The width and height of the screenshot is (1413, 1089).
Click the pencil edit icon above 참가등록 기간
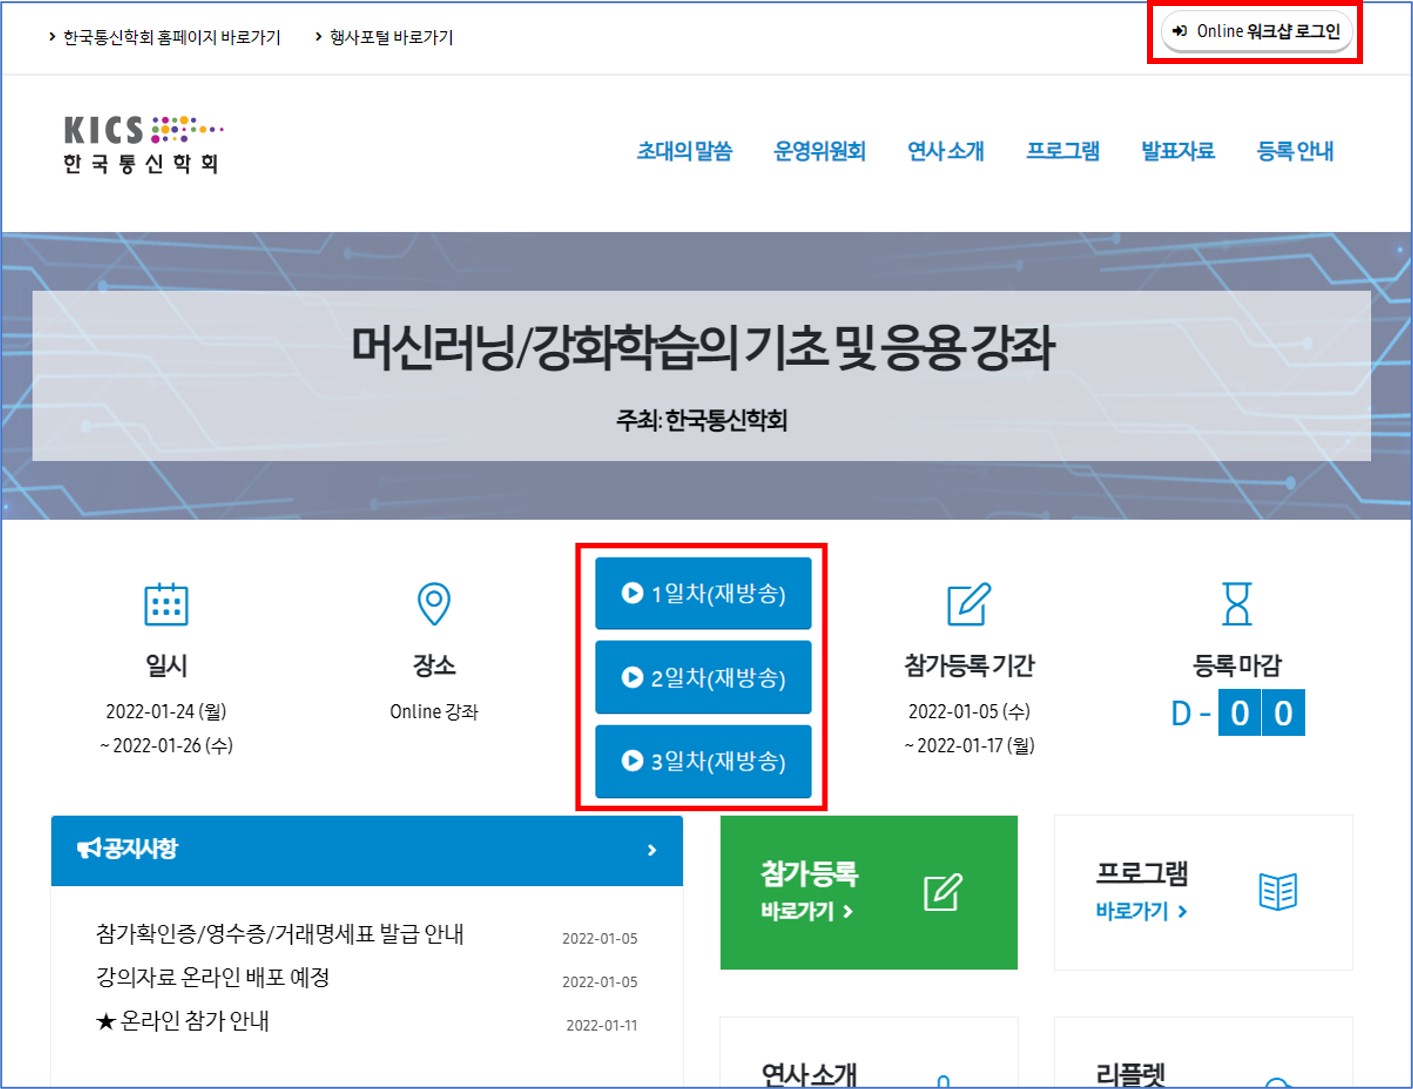[x=968, y=604]
